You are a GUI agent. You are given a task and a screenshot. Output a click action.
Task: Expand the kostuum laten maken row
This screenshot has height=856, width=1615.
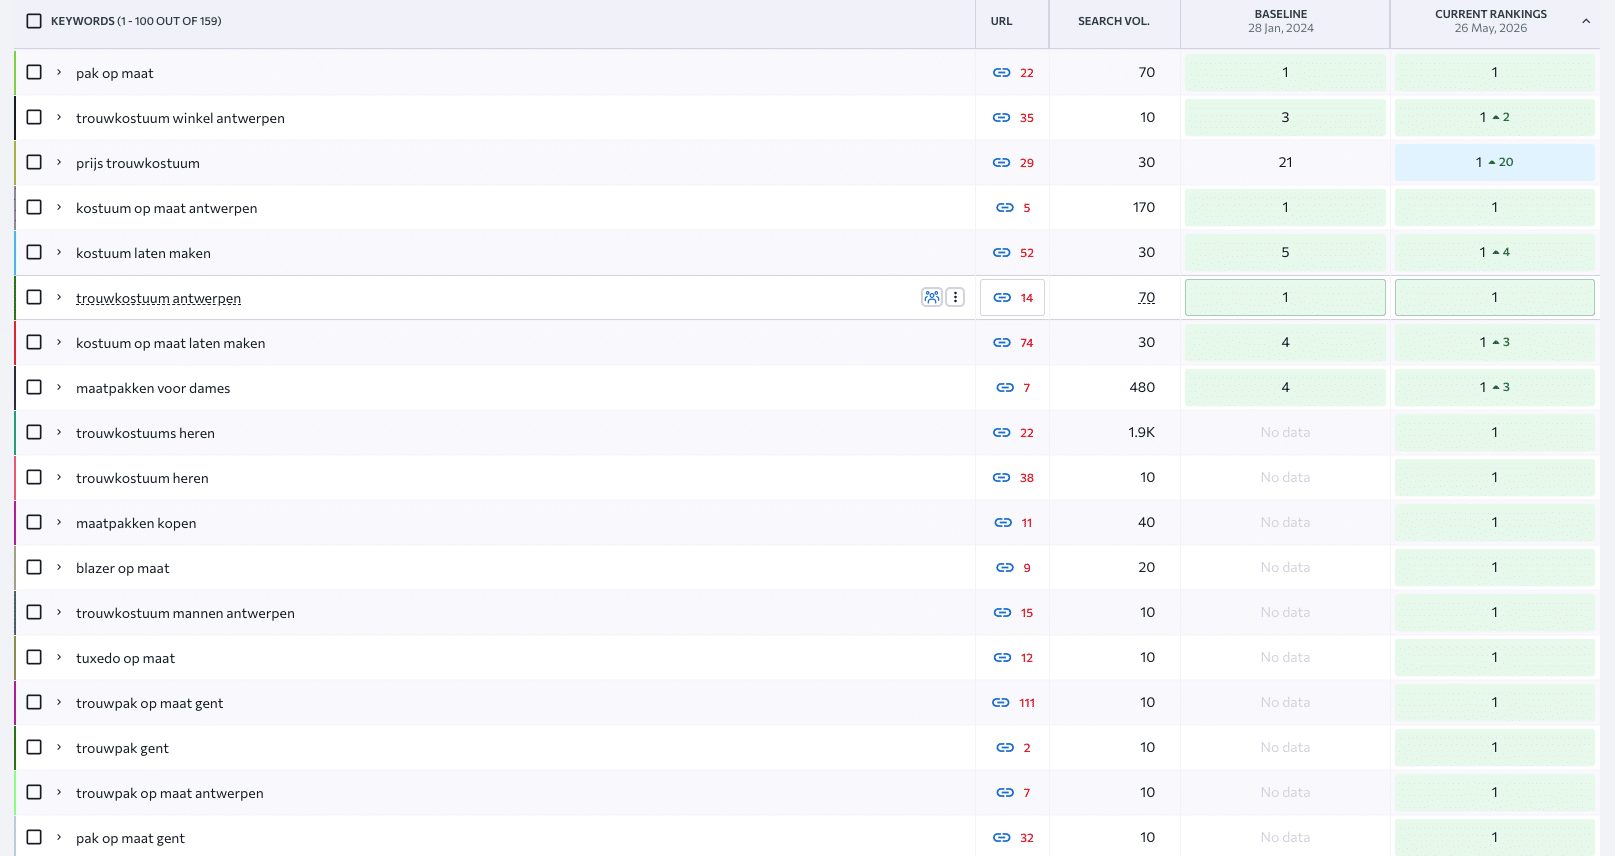pos(59,252)
